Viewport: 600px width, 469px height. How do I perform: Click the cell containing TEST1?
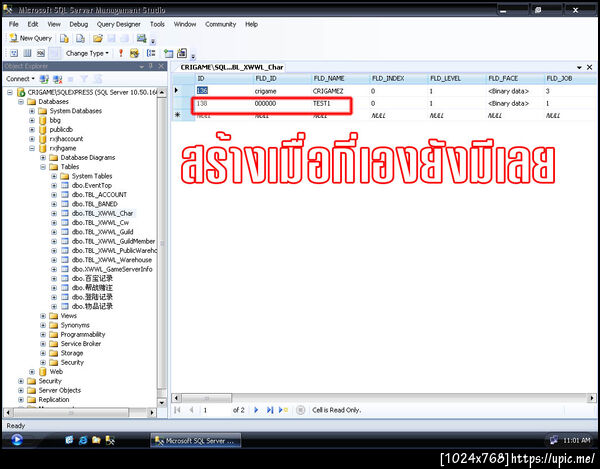tap(340, 104)
